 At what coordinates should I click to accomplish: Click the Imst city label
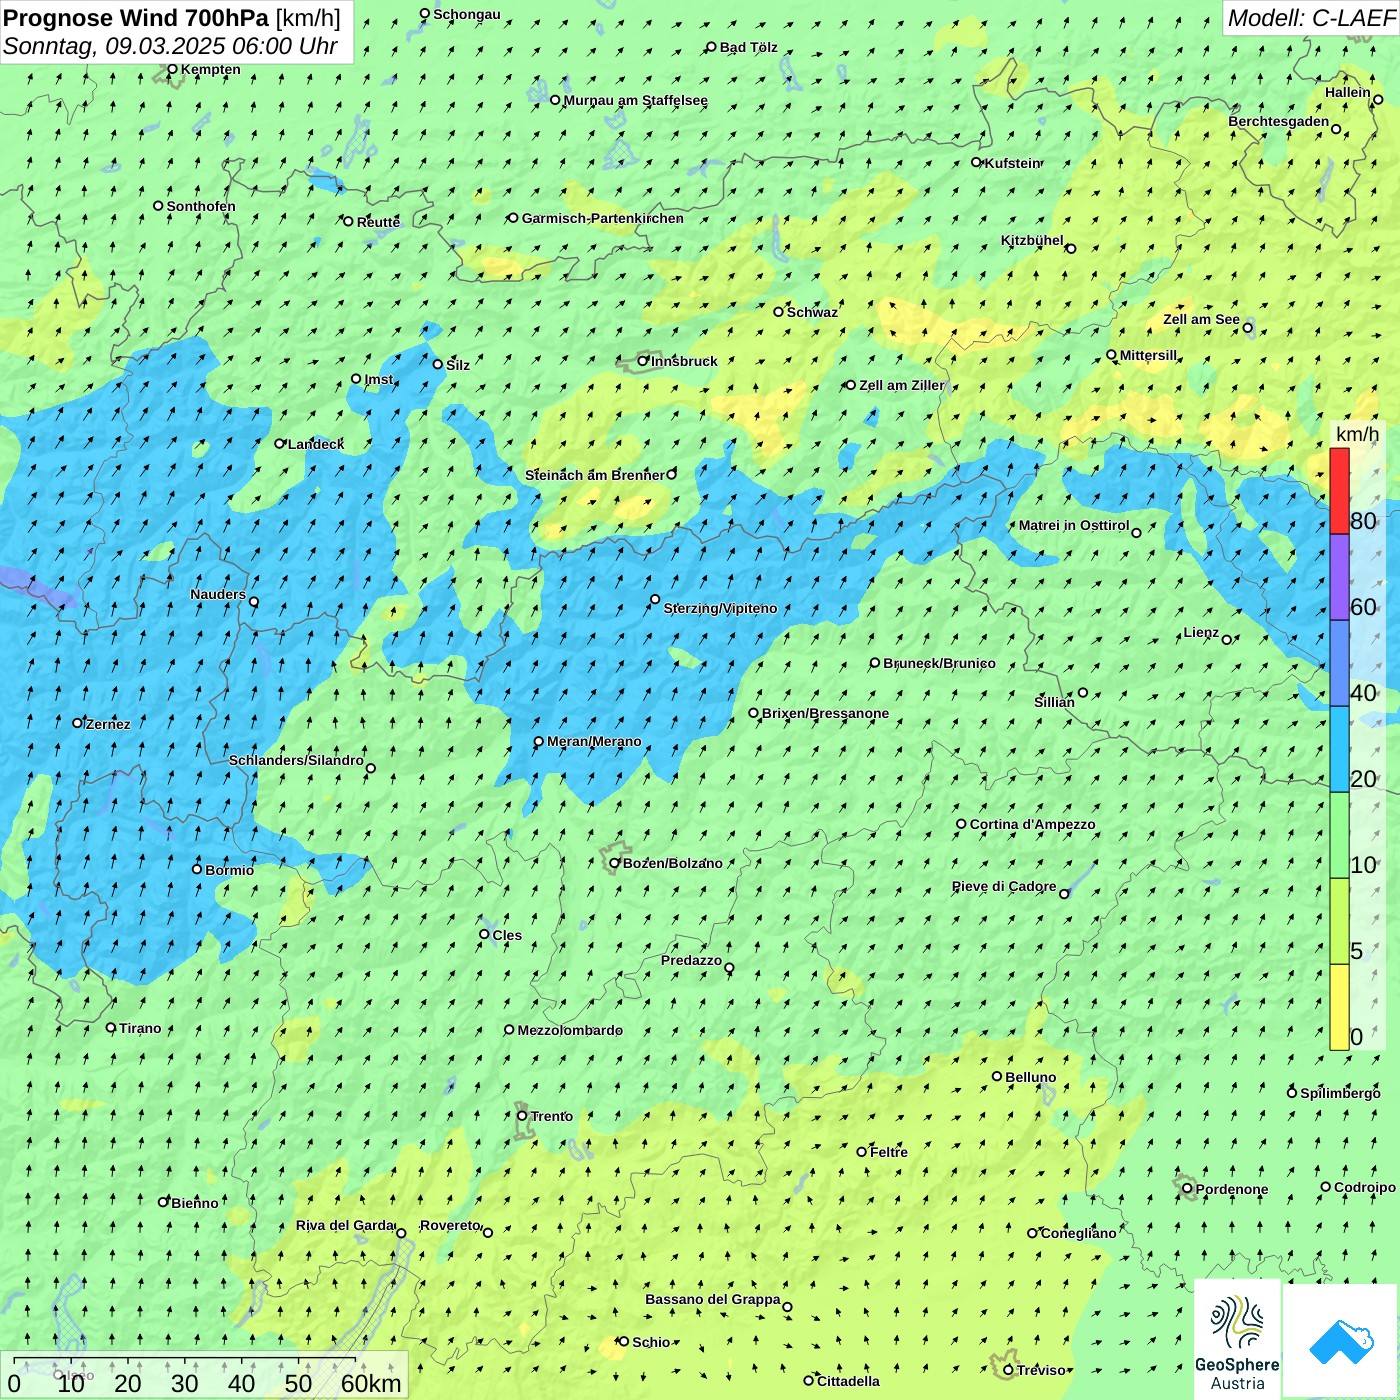pos(378,379)
